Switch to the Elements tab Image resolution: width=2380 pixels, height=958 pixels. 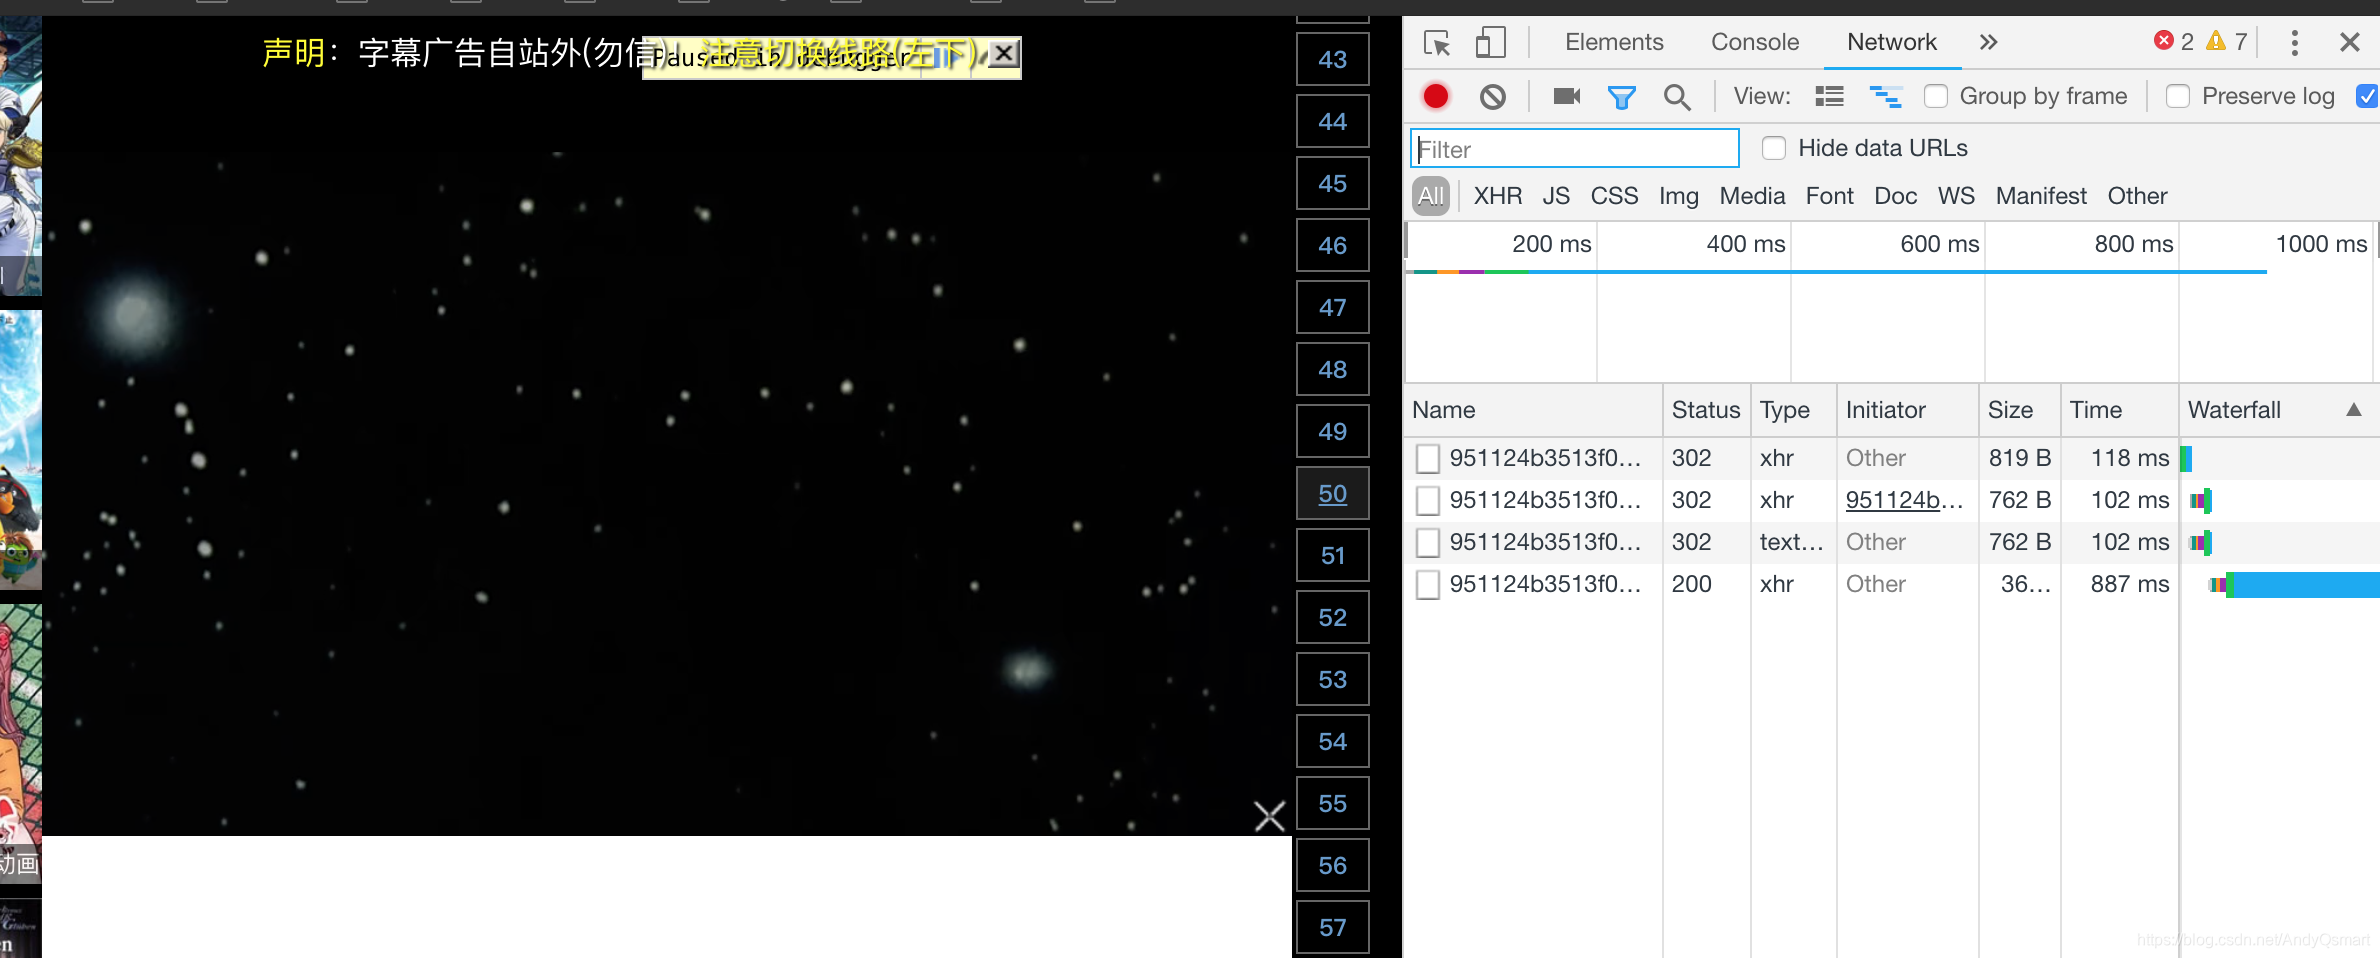(1613, 42)
